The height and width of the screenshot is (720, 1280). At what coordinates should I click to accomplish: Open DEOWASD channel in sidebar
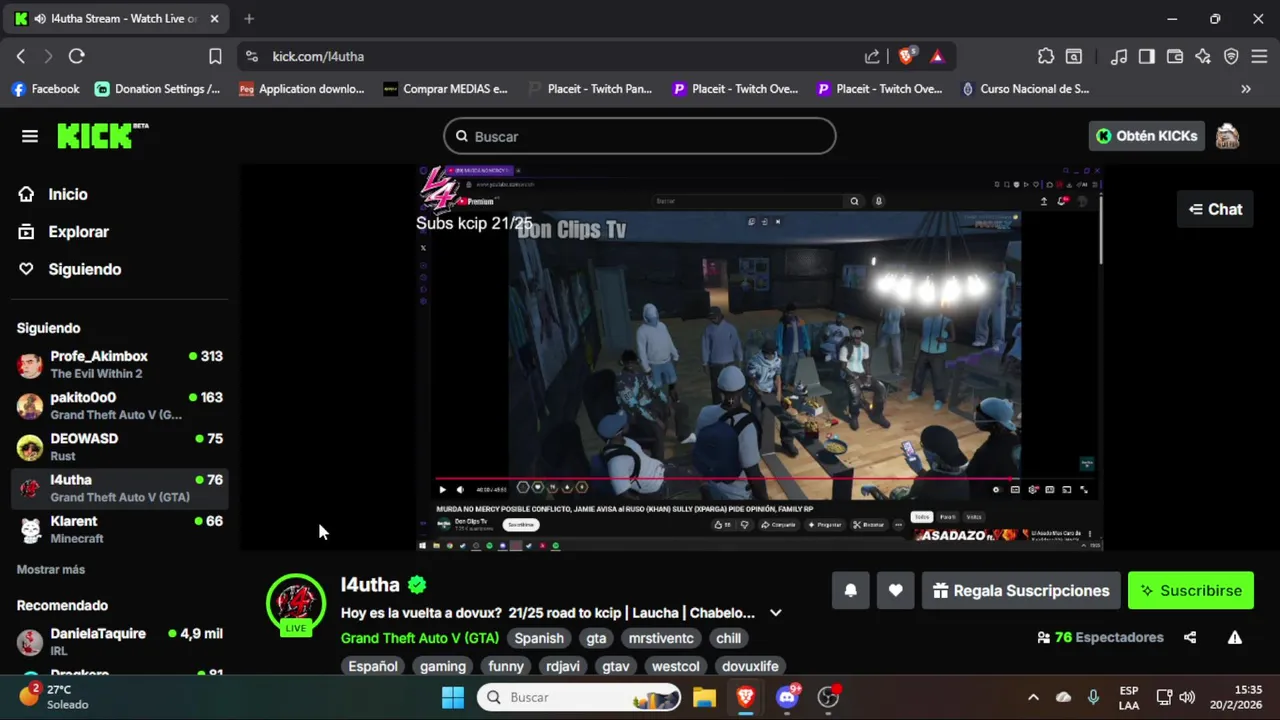[x=119, y=447]
